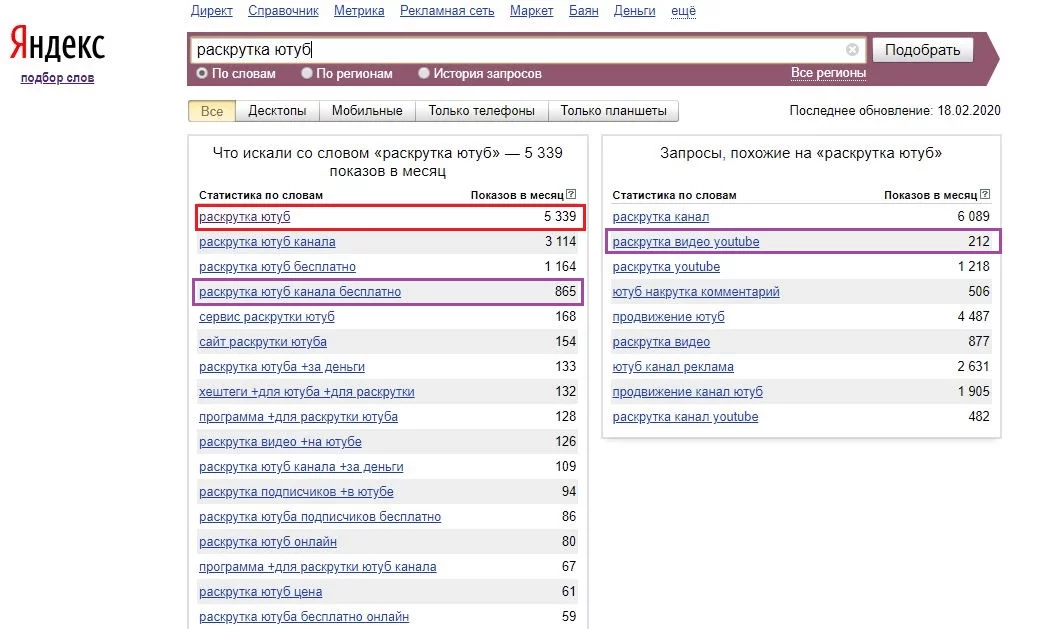
Task: Click the left Статистика по словам header
Action: pos(261,195)
